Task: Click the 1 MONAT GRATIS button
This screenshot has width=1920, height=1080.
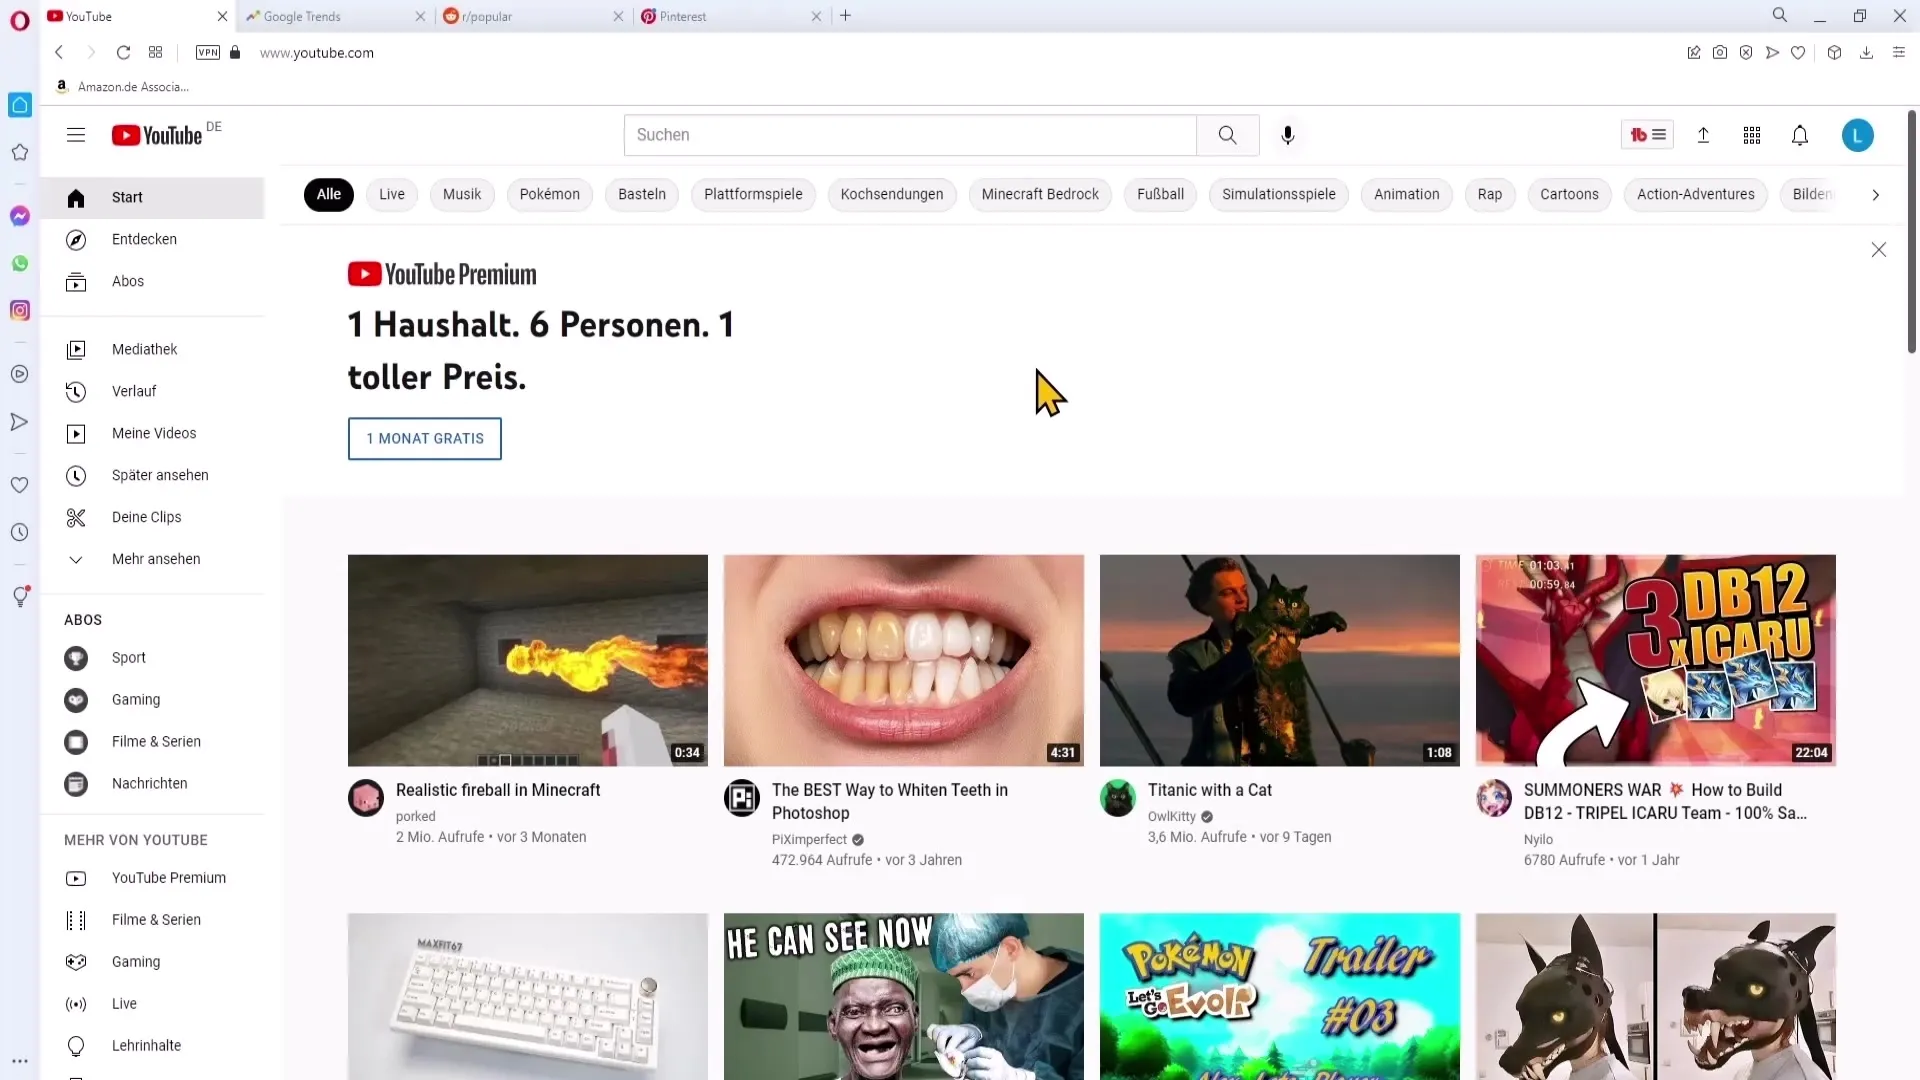Action: click(425, 438)
